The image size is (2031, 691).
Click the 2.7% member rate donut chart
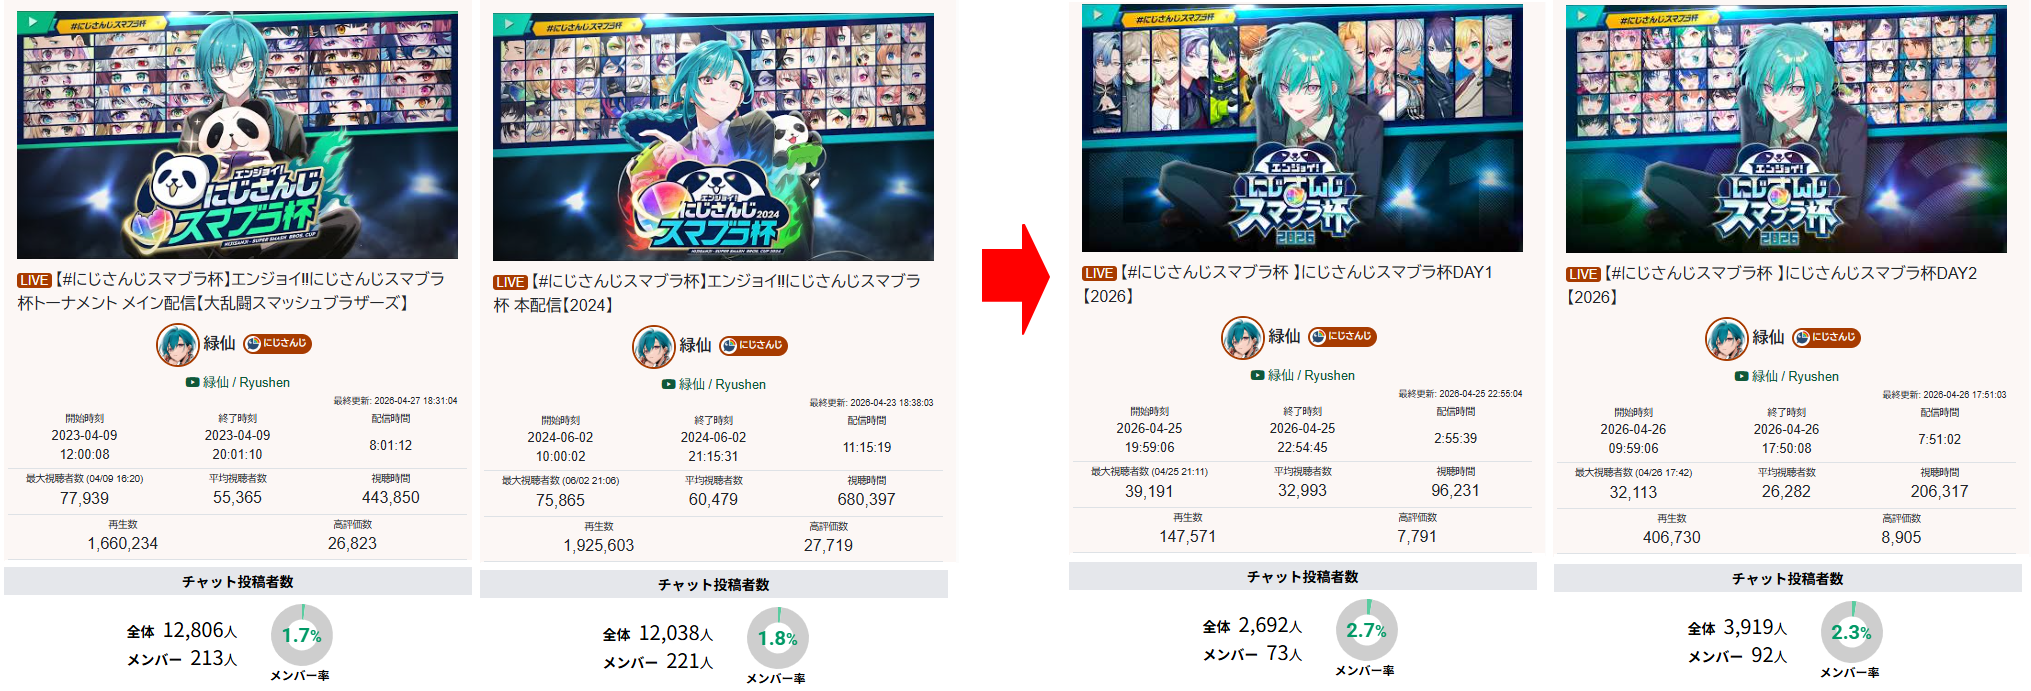(x=1366, y=630)
